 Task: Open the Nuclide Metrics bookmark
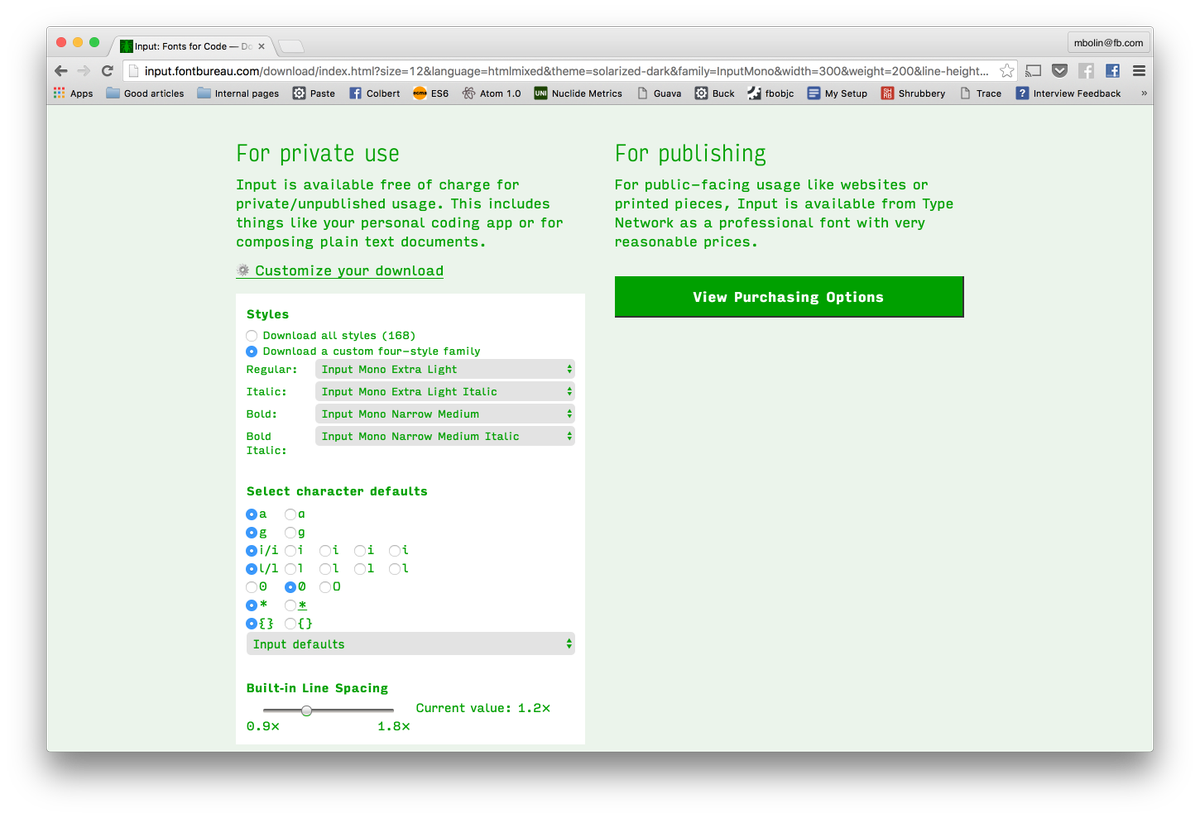(x=578, y=93)
